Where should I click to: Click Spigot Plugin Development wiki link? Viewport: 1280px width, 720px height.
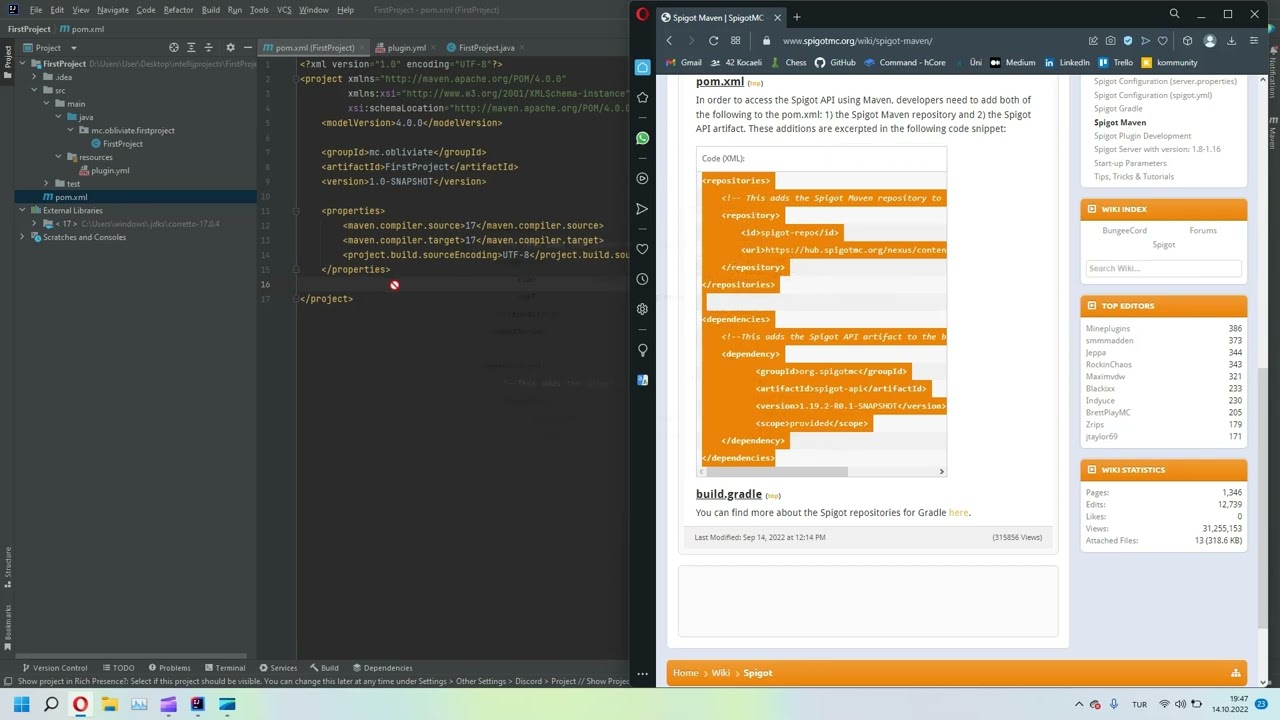coord(1142,136)
